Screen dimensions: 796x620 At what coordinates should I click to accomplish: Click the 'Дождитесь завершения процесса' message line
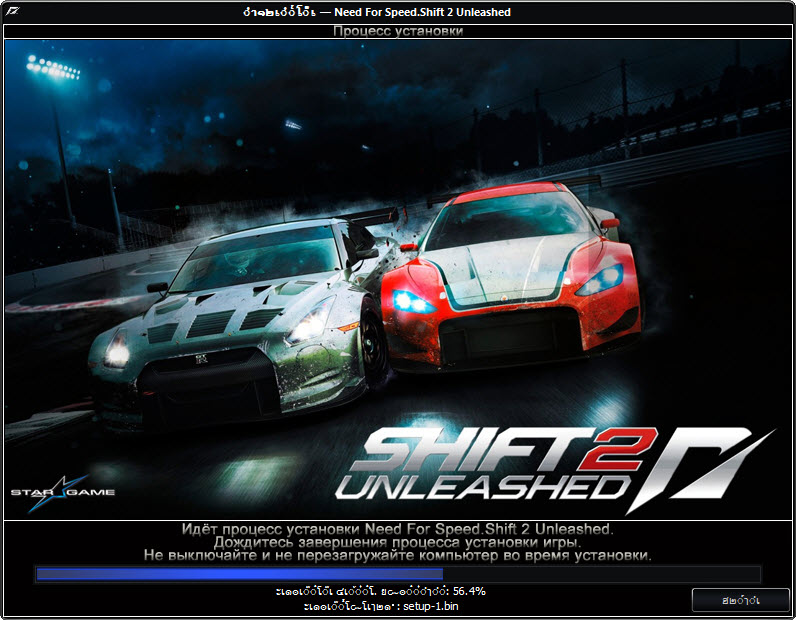[x=397, y=542]
